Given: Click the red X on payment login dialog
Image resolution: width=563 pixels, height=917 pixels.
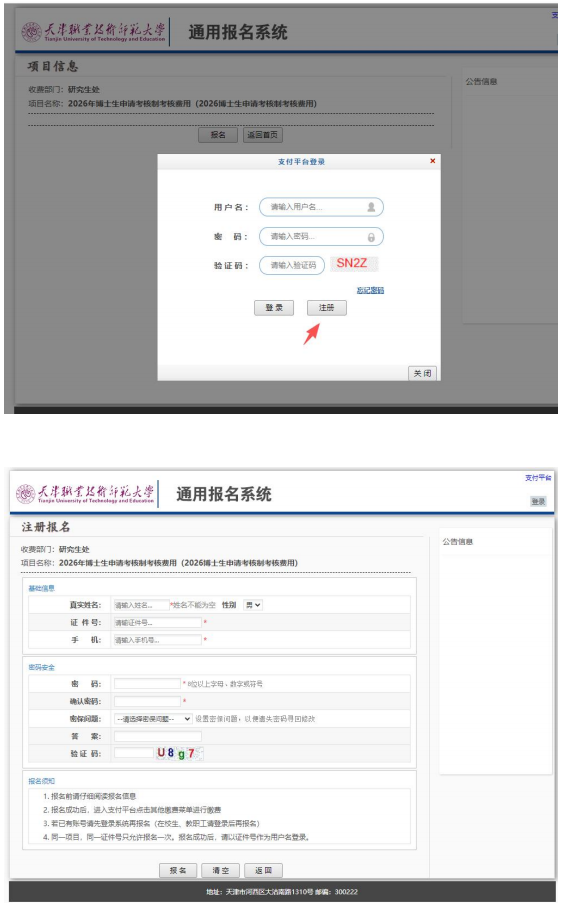Looking at the screenshot, I should click(x=433, y=161).
